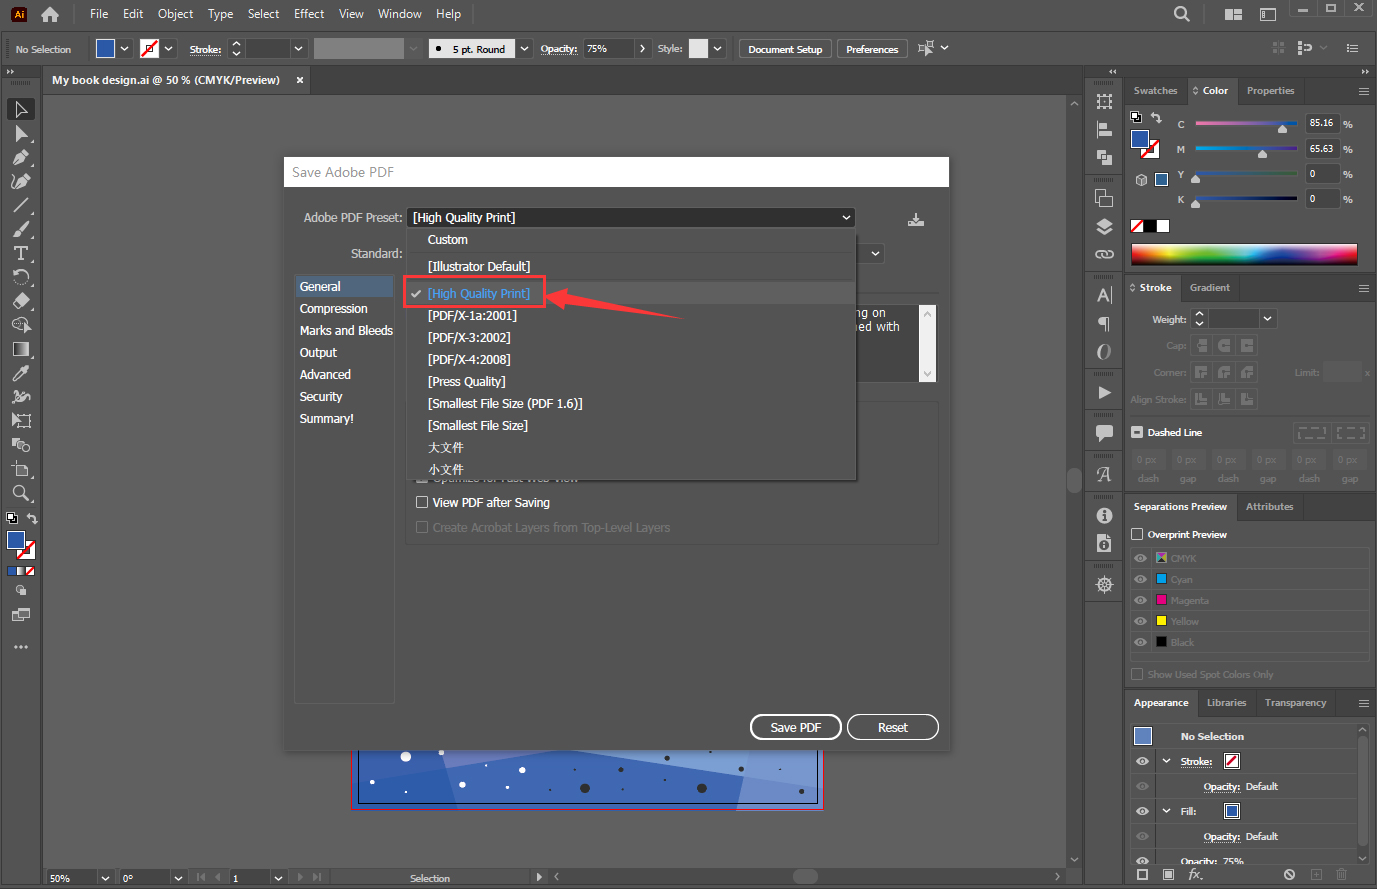Toggle Show Used Spot Colors Only
The image size is (1377, 890).
pyautogui.click(x=1137, y=674)
